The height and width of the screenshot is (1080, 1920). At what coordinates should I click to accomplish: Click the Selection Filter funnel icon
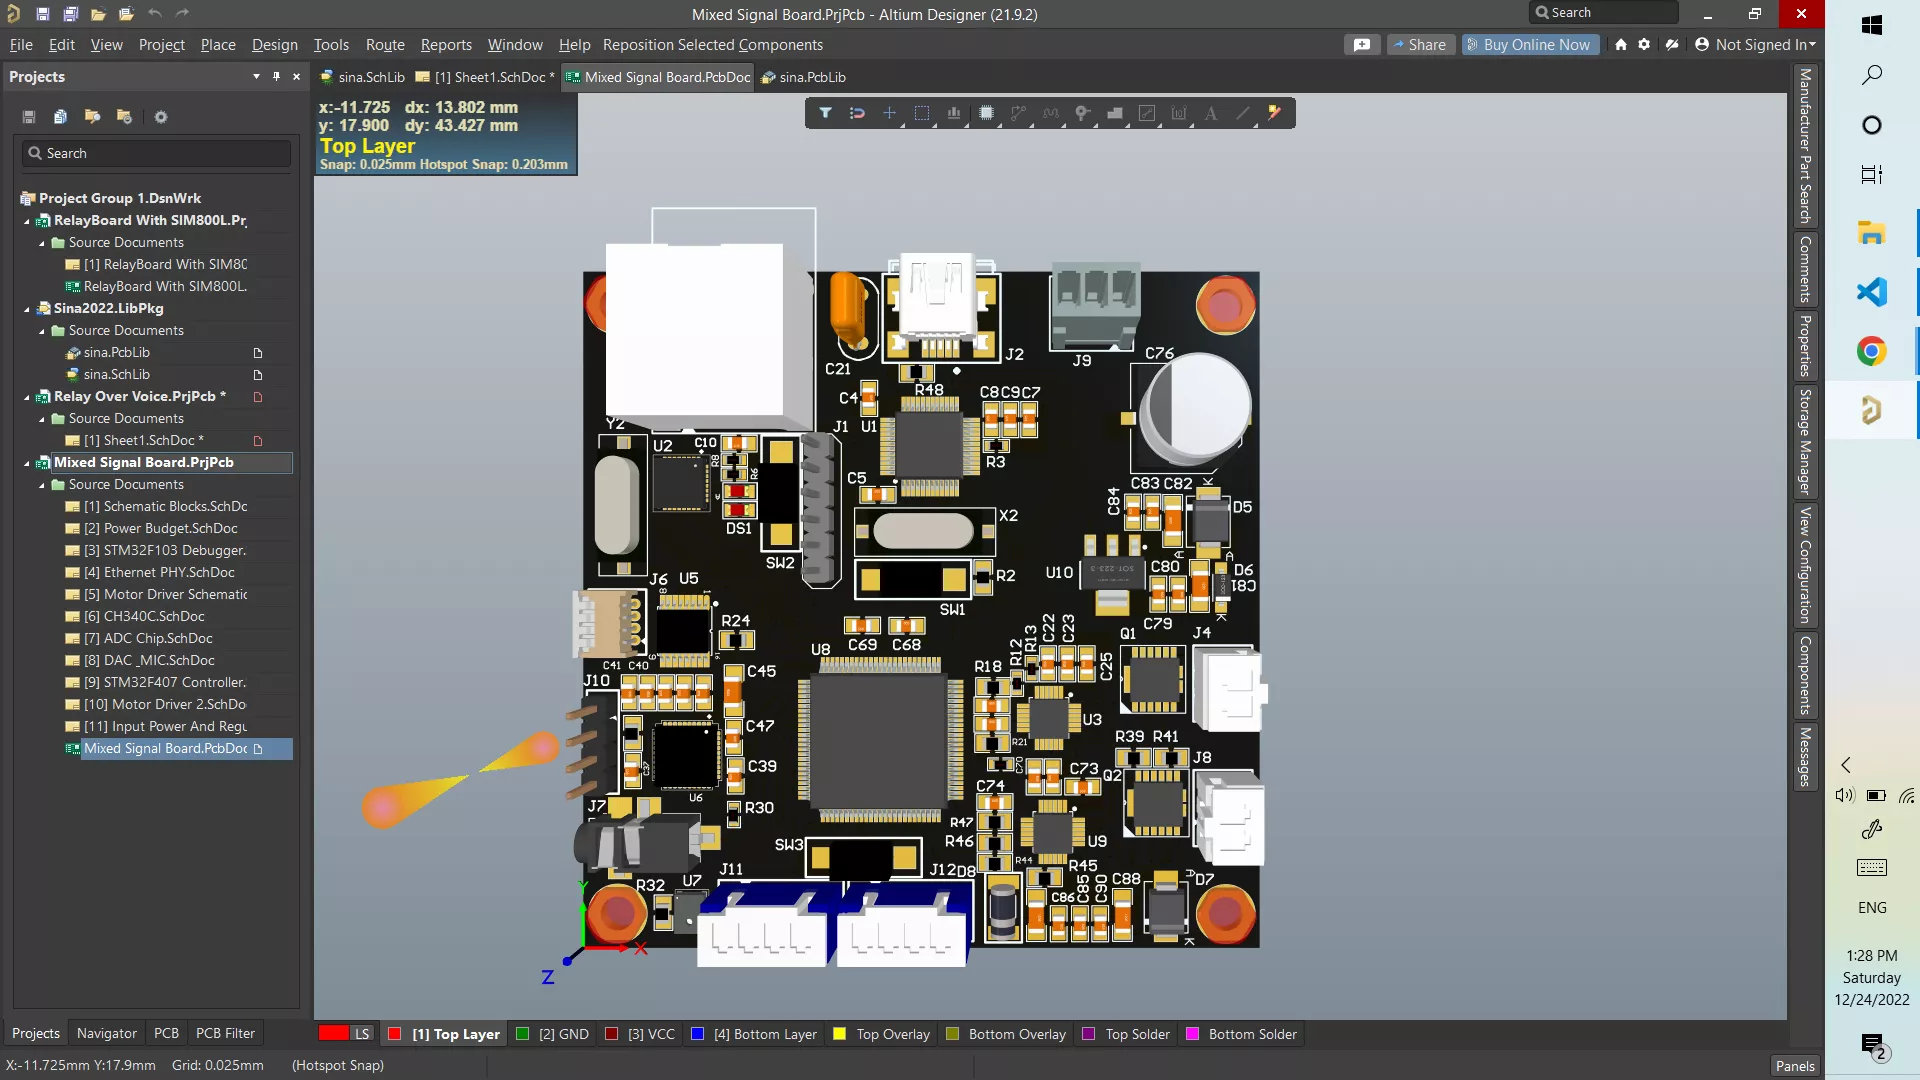825,113
